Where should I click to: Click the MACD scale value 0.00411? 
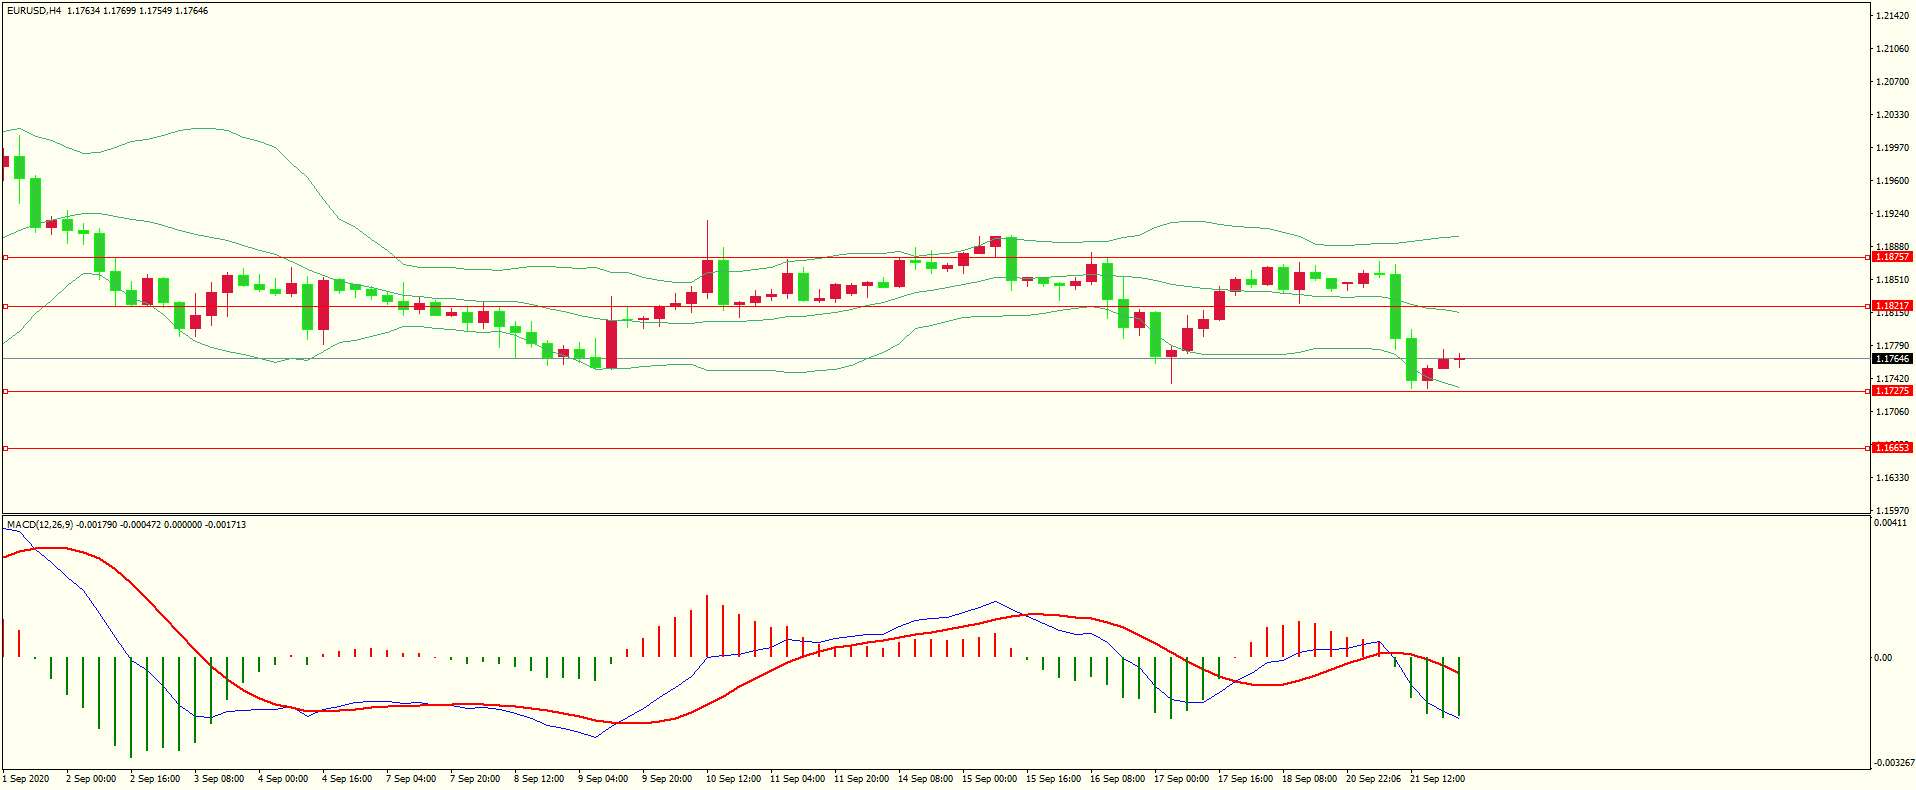pyautogui.click(x=1890, y=523)
